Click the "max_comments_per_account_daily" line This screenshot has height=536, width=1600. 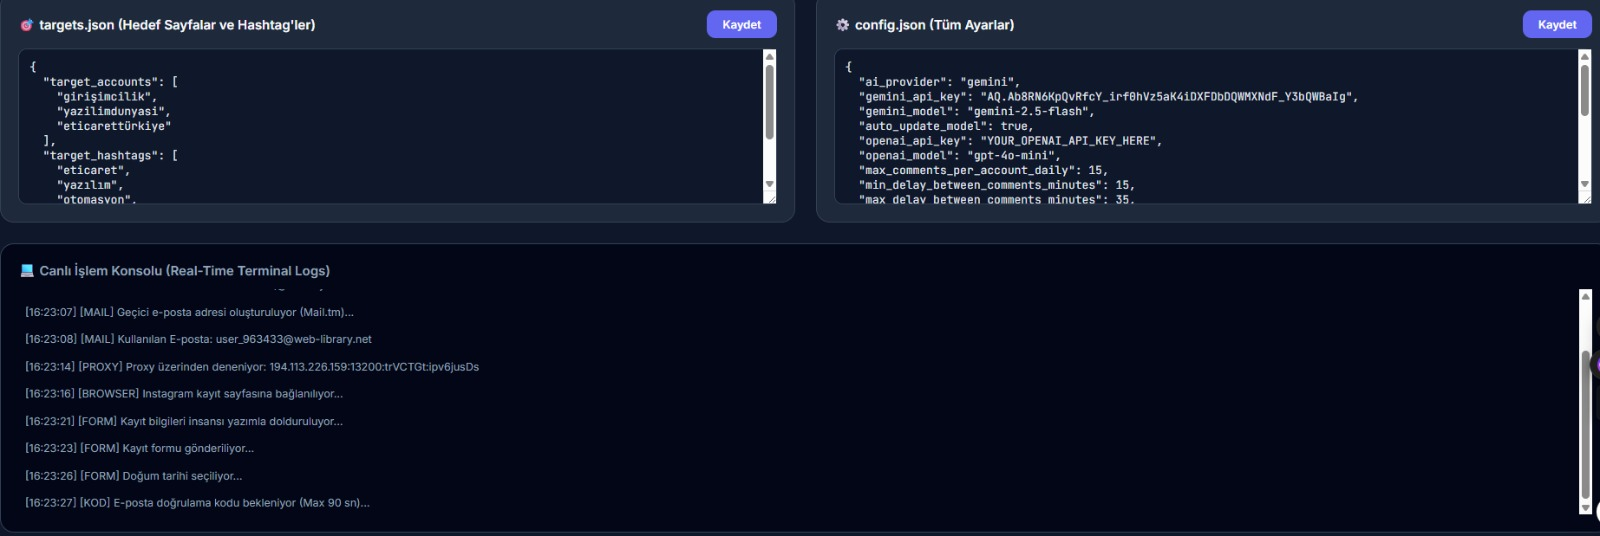(x=983, y=170)
